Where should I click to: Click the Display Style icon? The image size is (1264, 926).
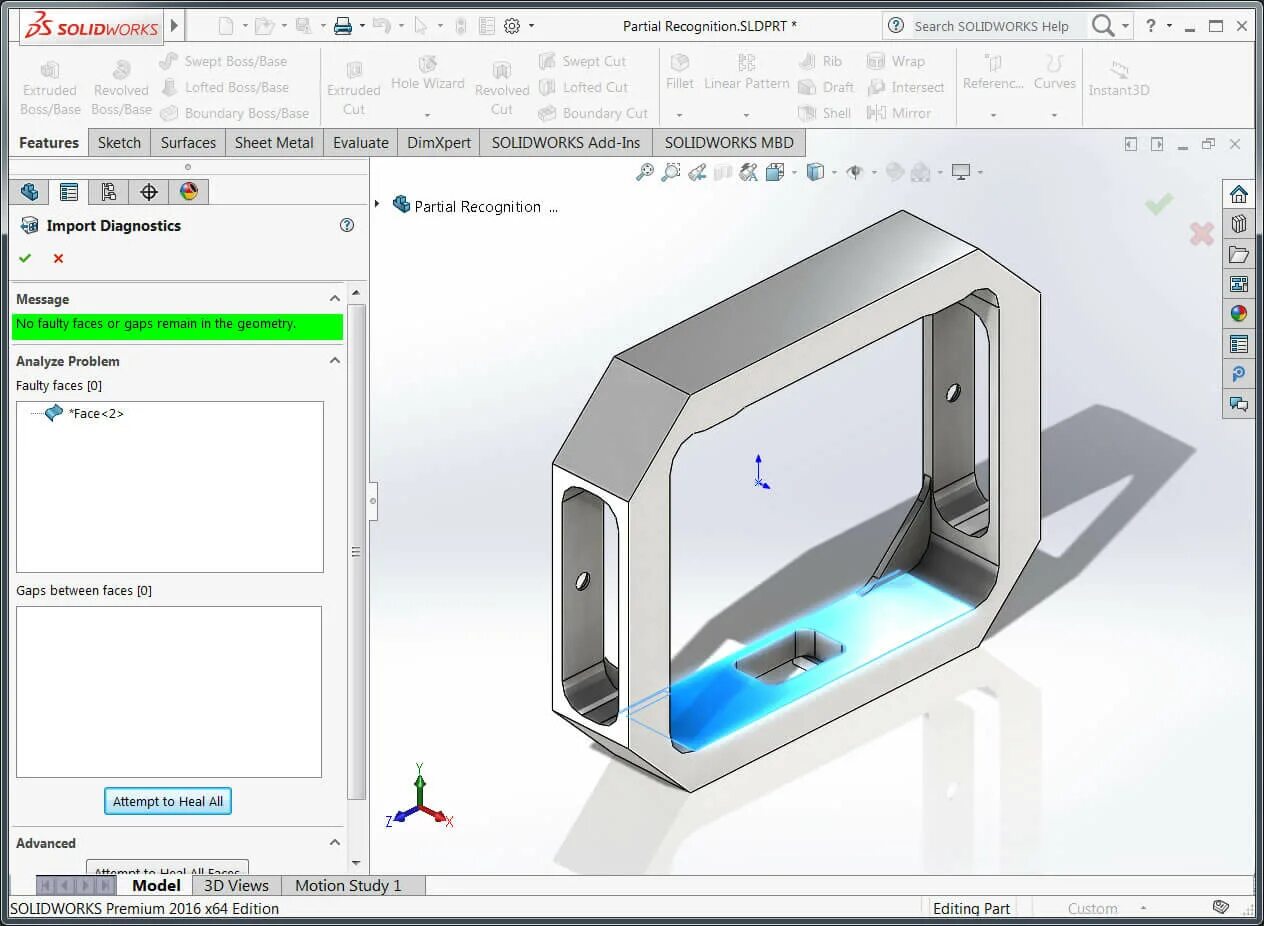[815, 172]
